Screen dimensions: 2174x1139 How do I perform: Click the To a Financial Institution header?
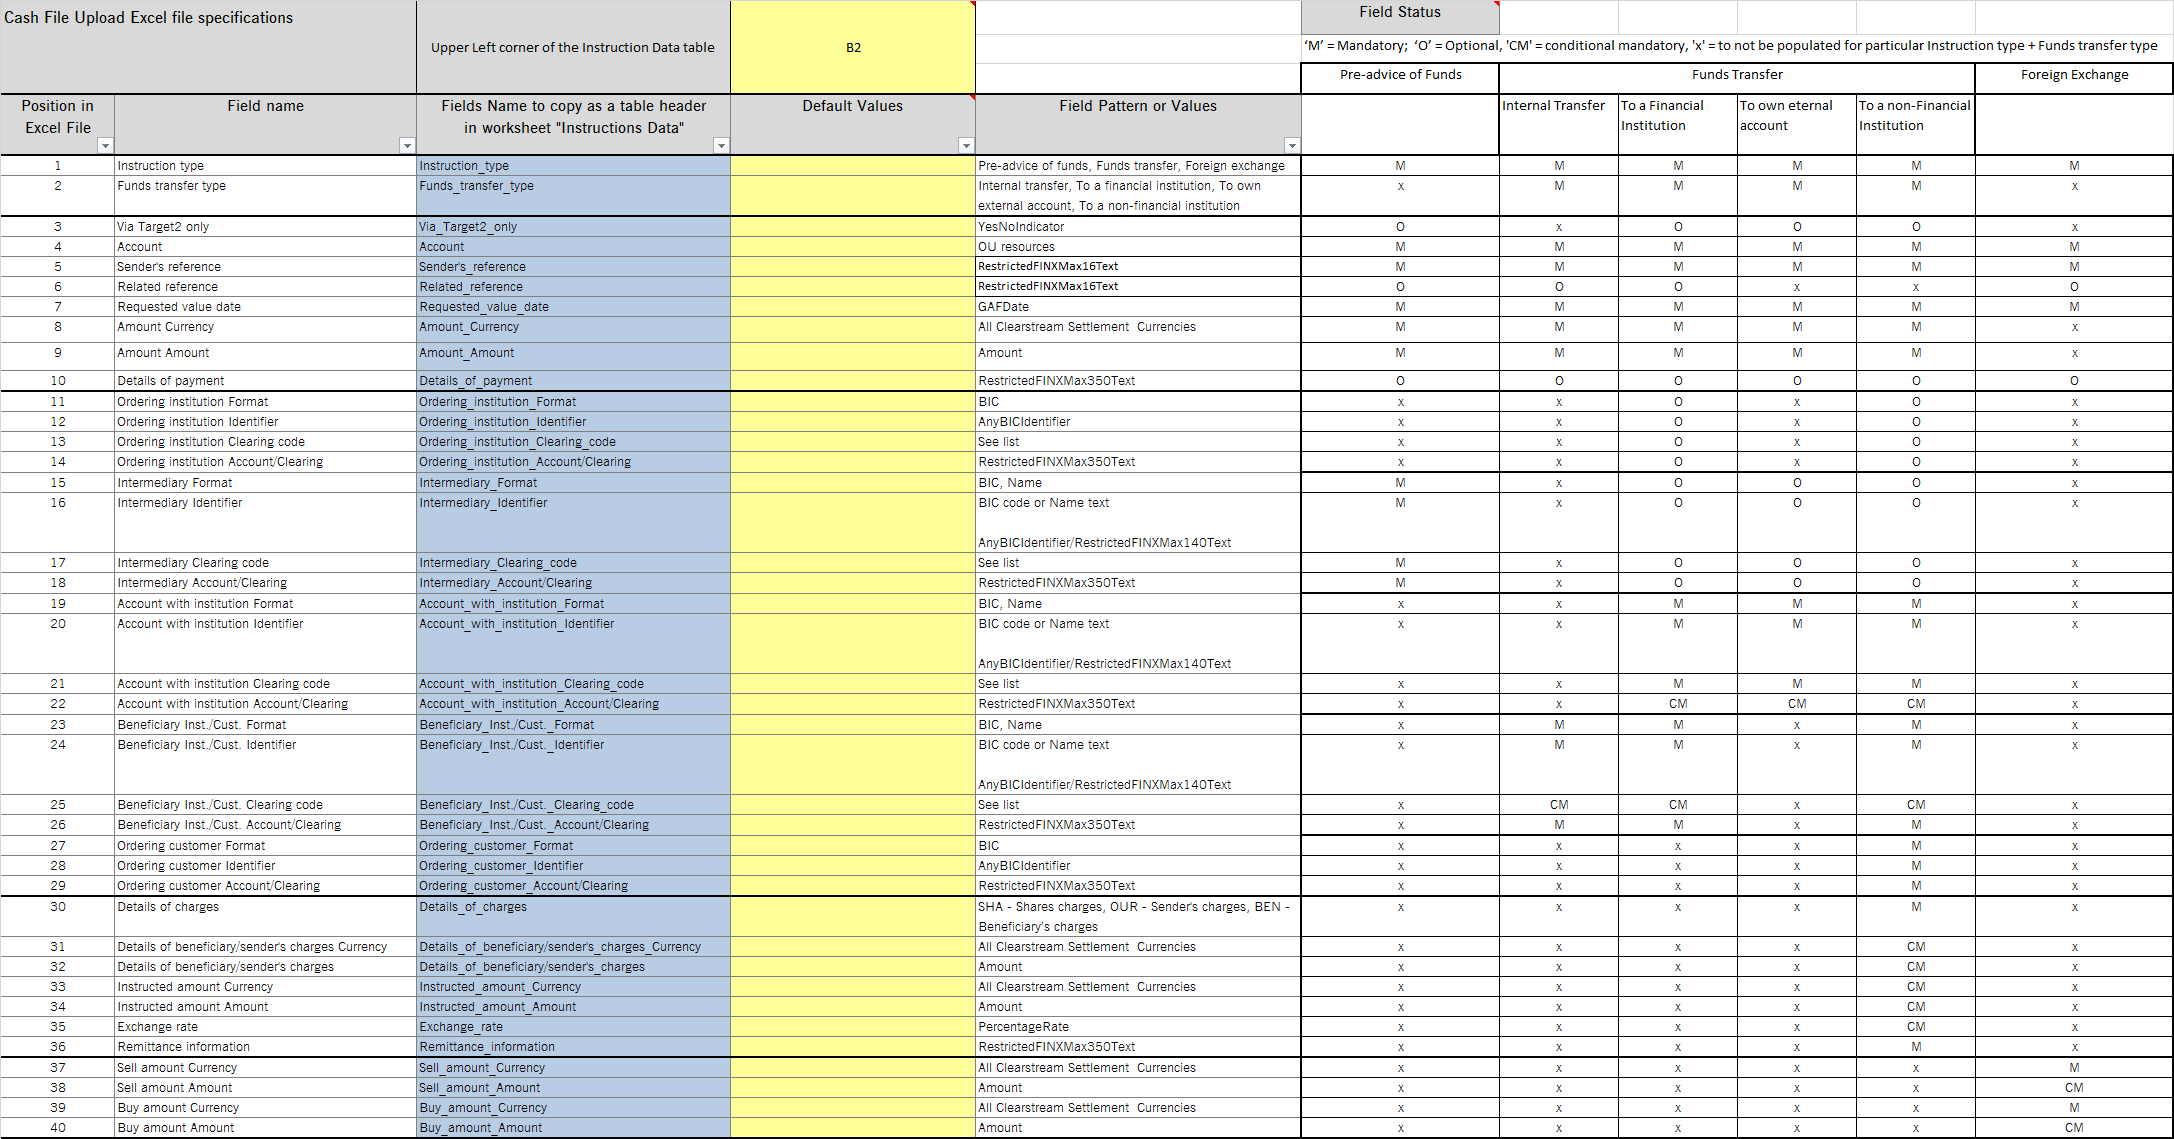[x=1678, y=125]
